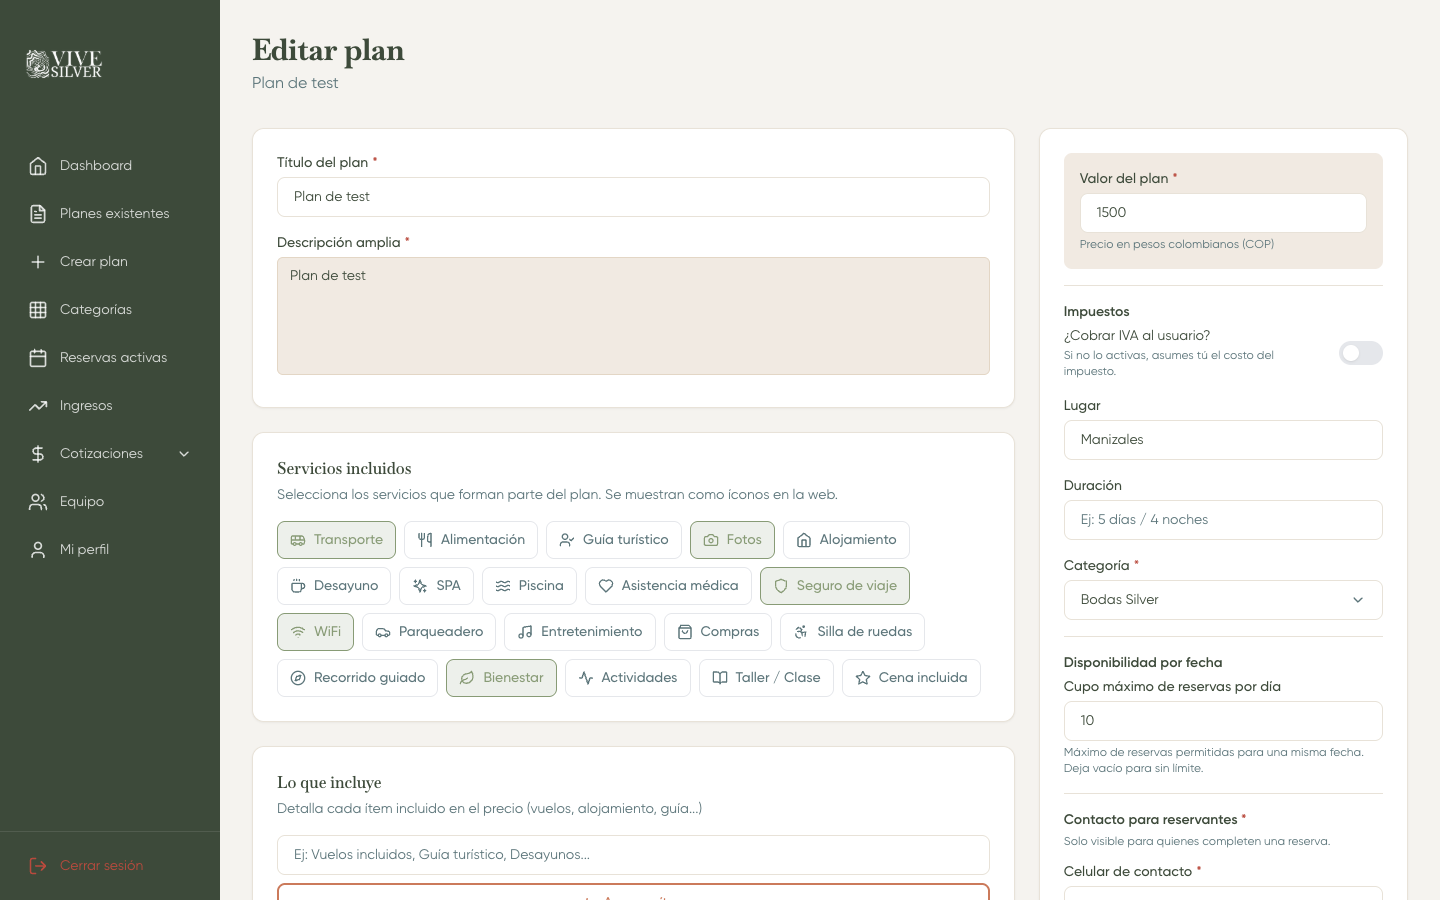This screenshot has height=900, width=1440.
Task: Collapse the Cotizaciones chevron
Action: click(183, 453)
